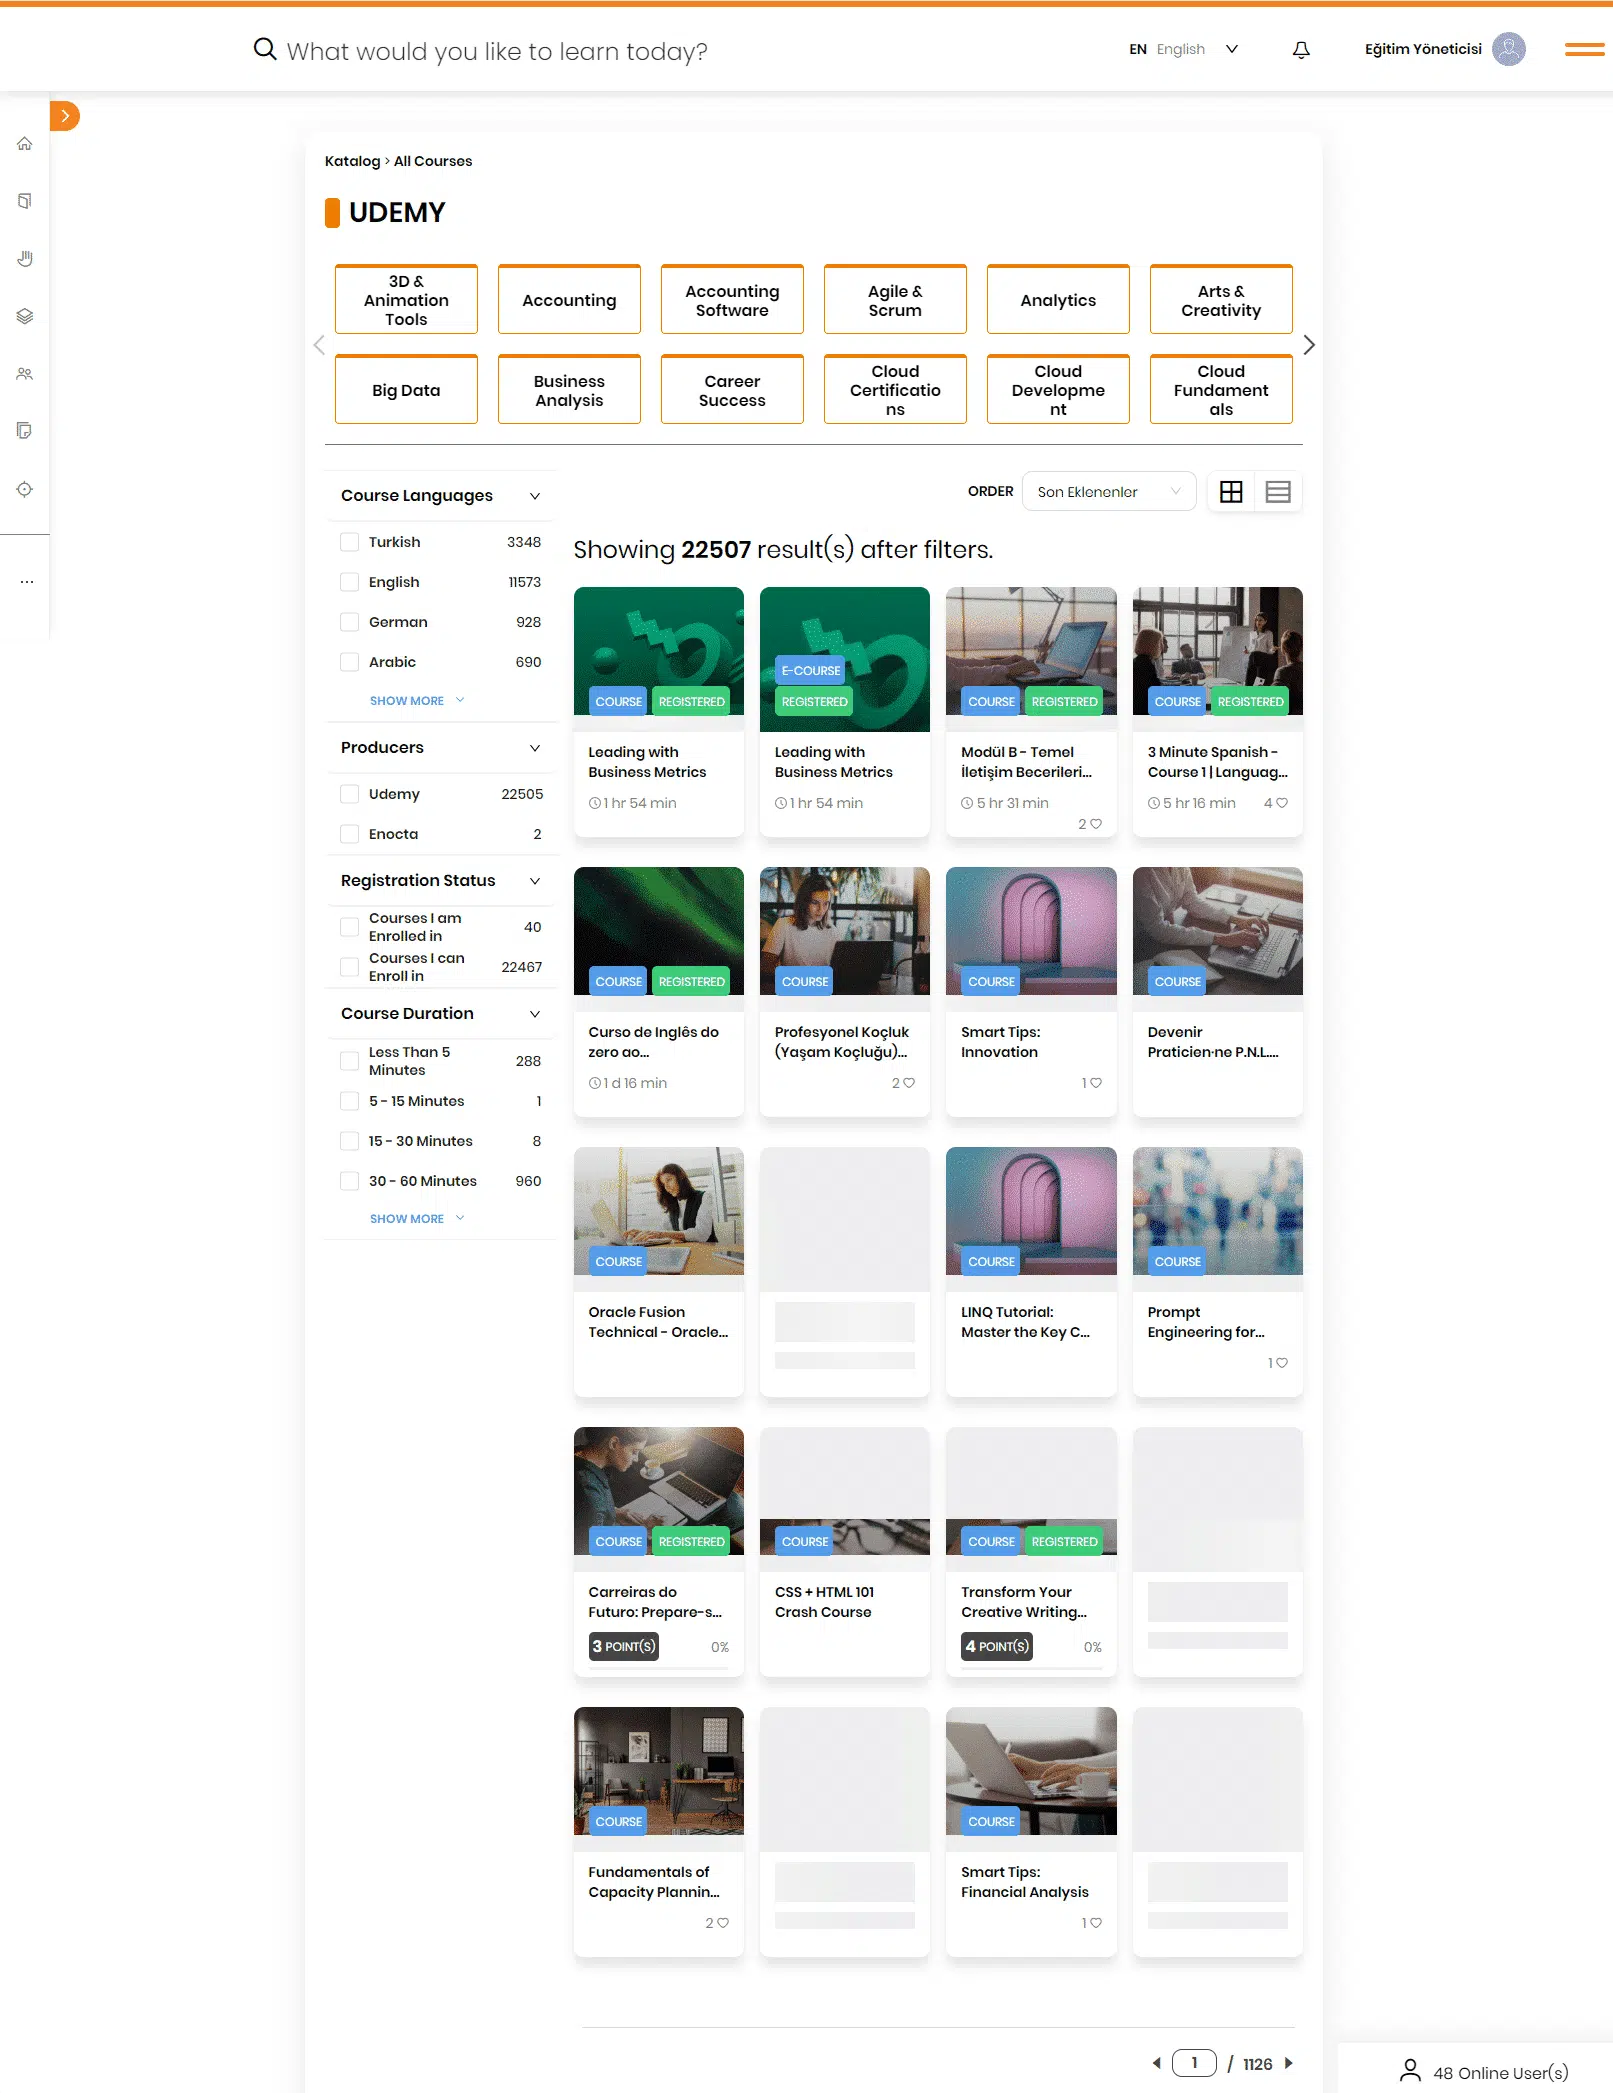Check the Arabic language filter
This screenshot has width=1613, height=2093.
pyautogui.click(x=350, y=662)
